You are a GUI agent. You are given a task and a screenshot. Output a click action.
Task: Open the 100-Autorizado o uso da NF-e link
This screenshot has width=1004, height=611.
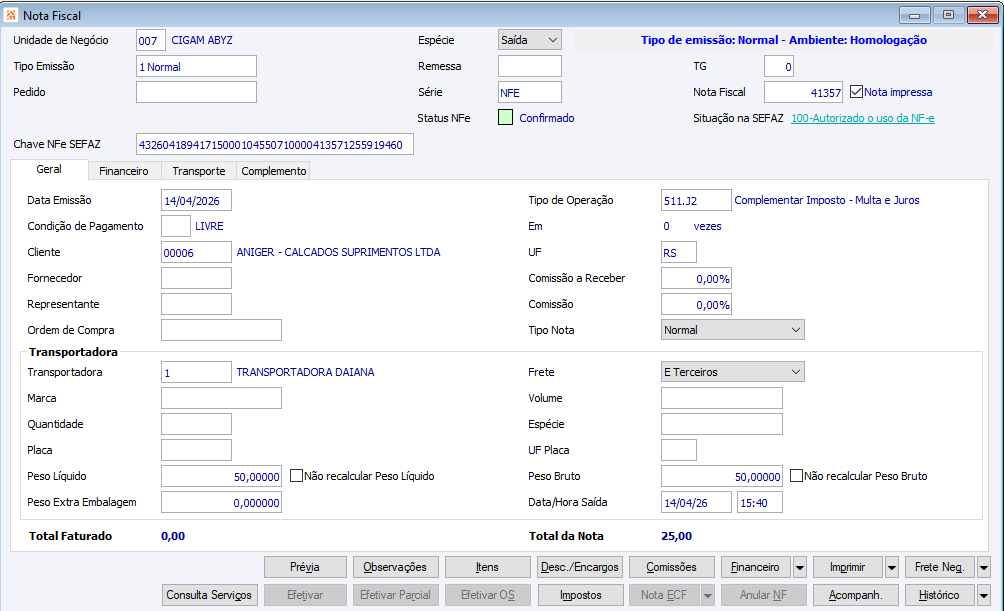862,118
